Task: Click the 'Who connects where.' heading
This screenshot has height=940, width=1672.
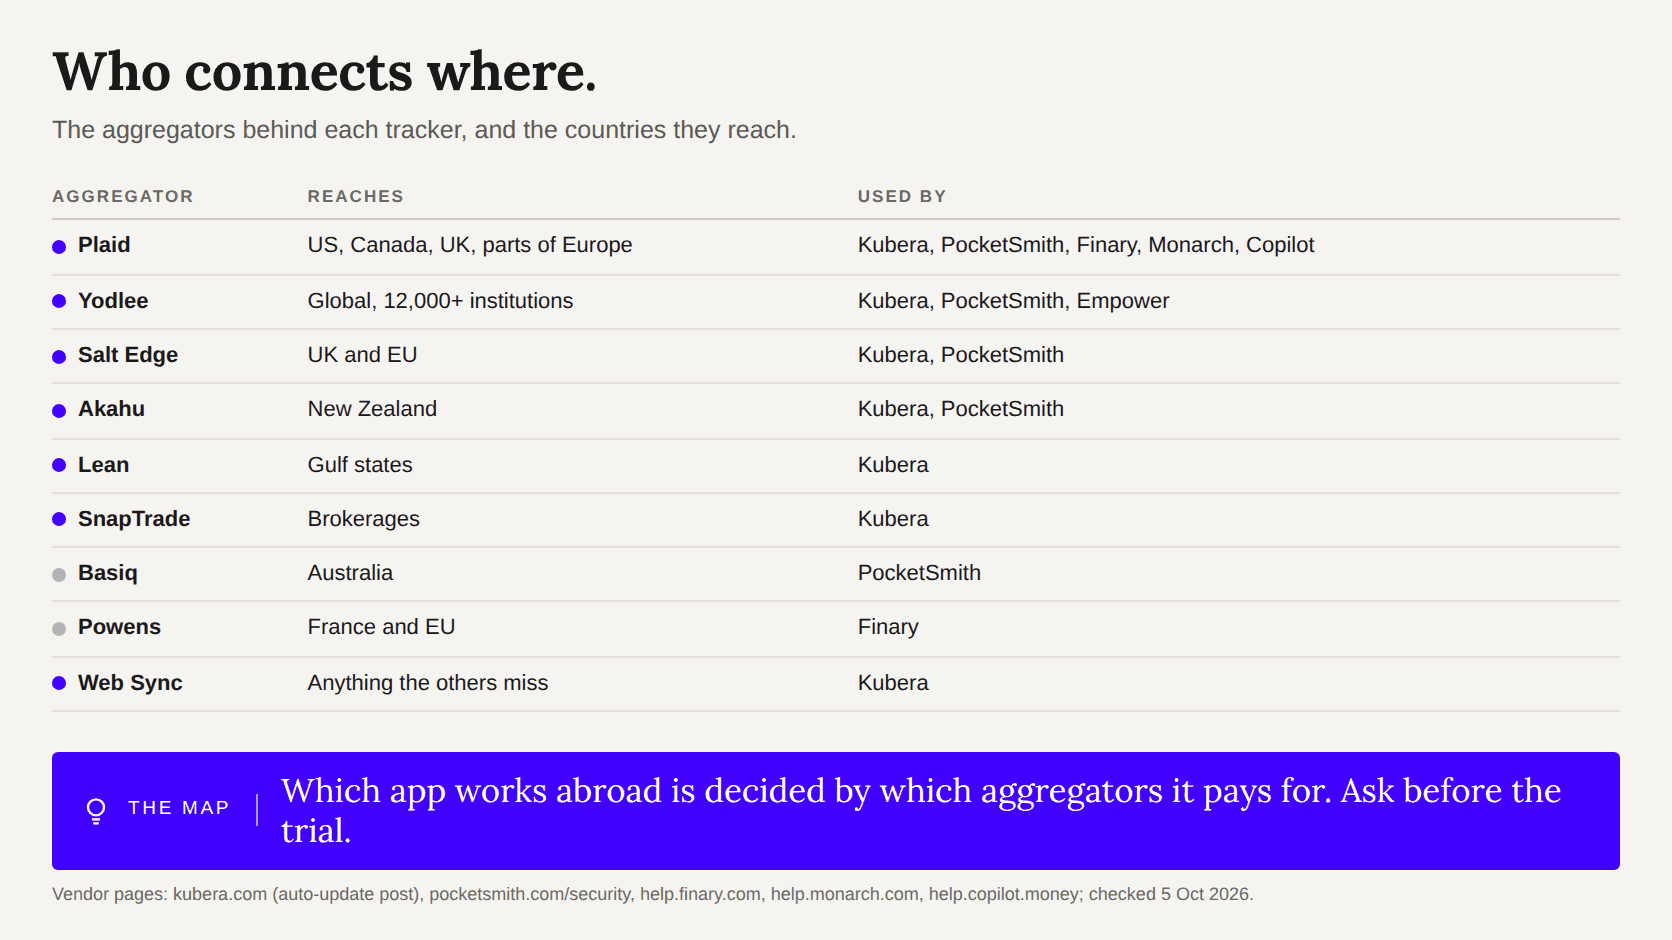Action: point(325,72)
